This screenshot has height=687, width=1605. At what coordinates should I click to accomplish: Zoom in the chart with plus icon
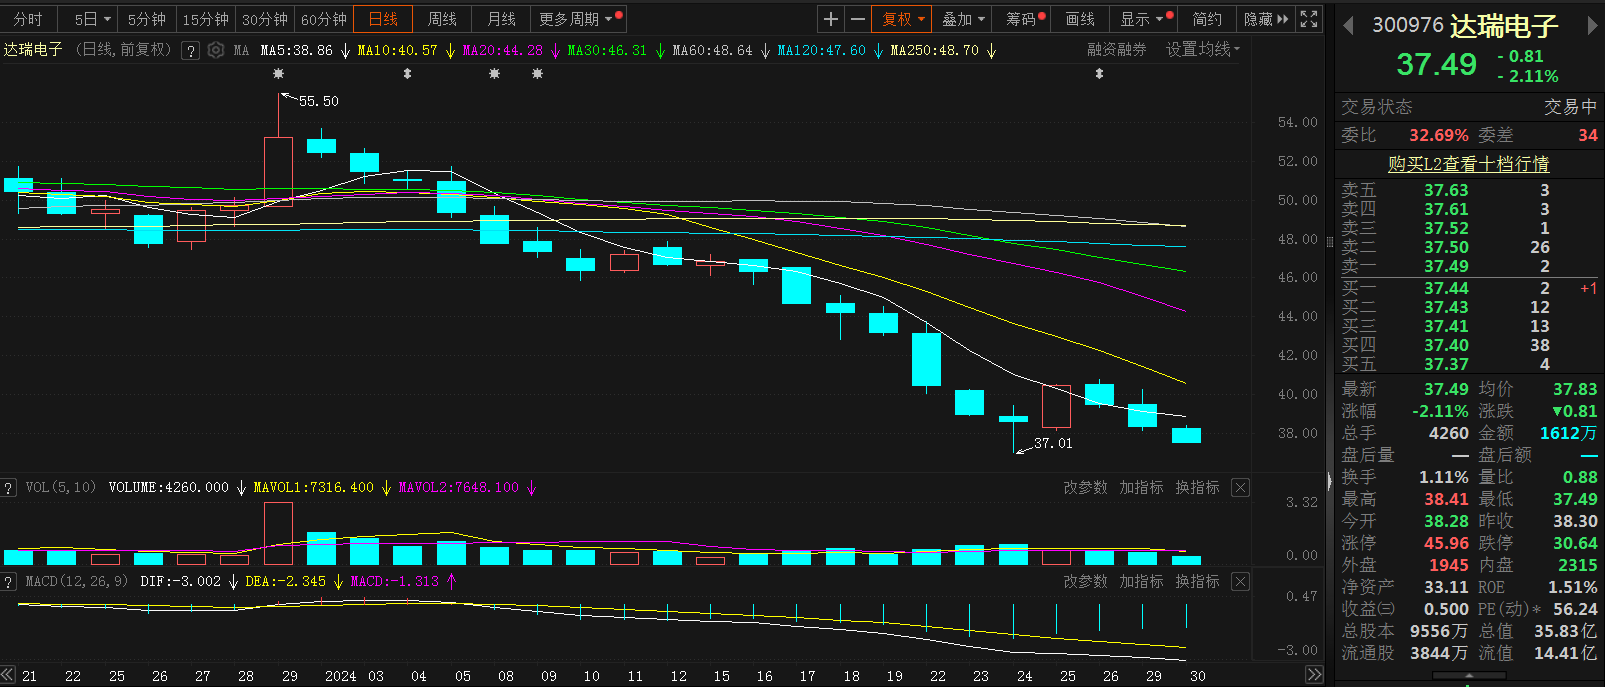(831, 19)
